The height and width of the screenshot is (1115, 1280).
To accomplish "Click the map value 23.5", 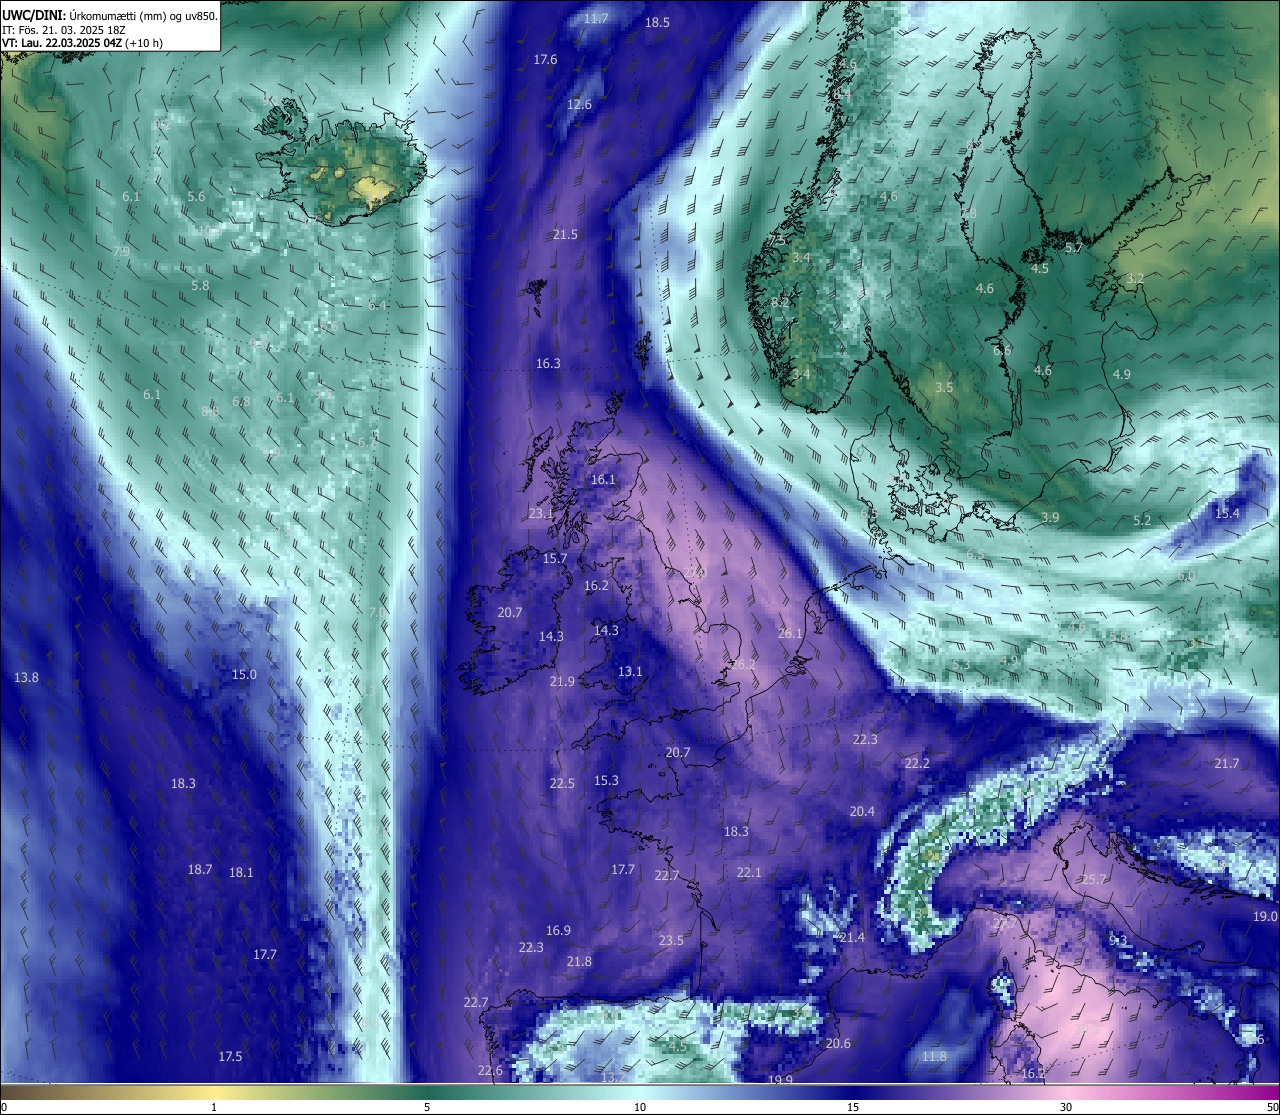I will coord(671,940).
